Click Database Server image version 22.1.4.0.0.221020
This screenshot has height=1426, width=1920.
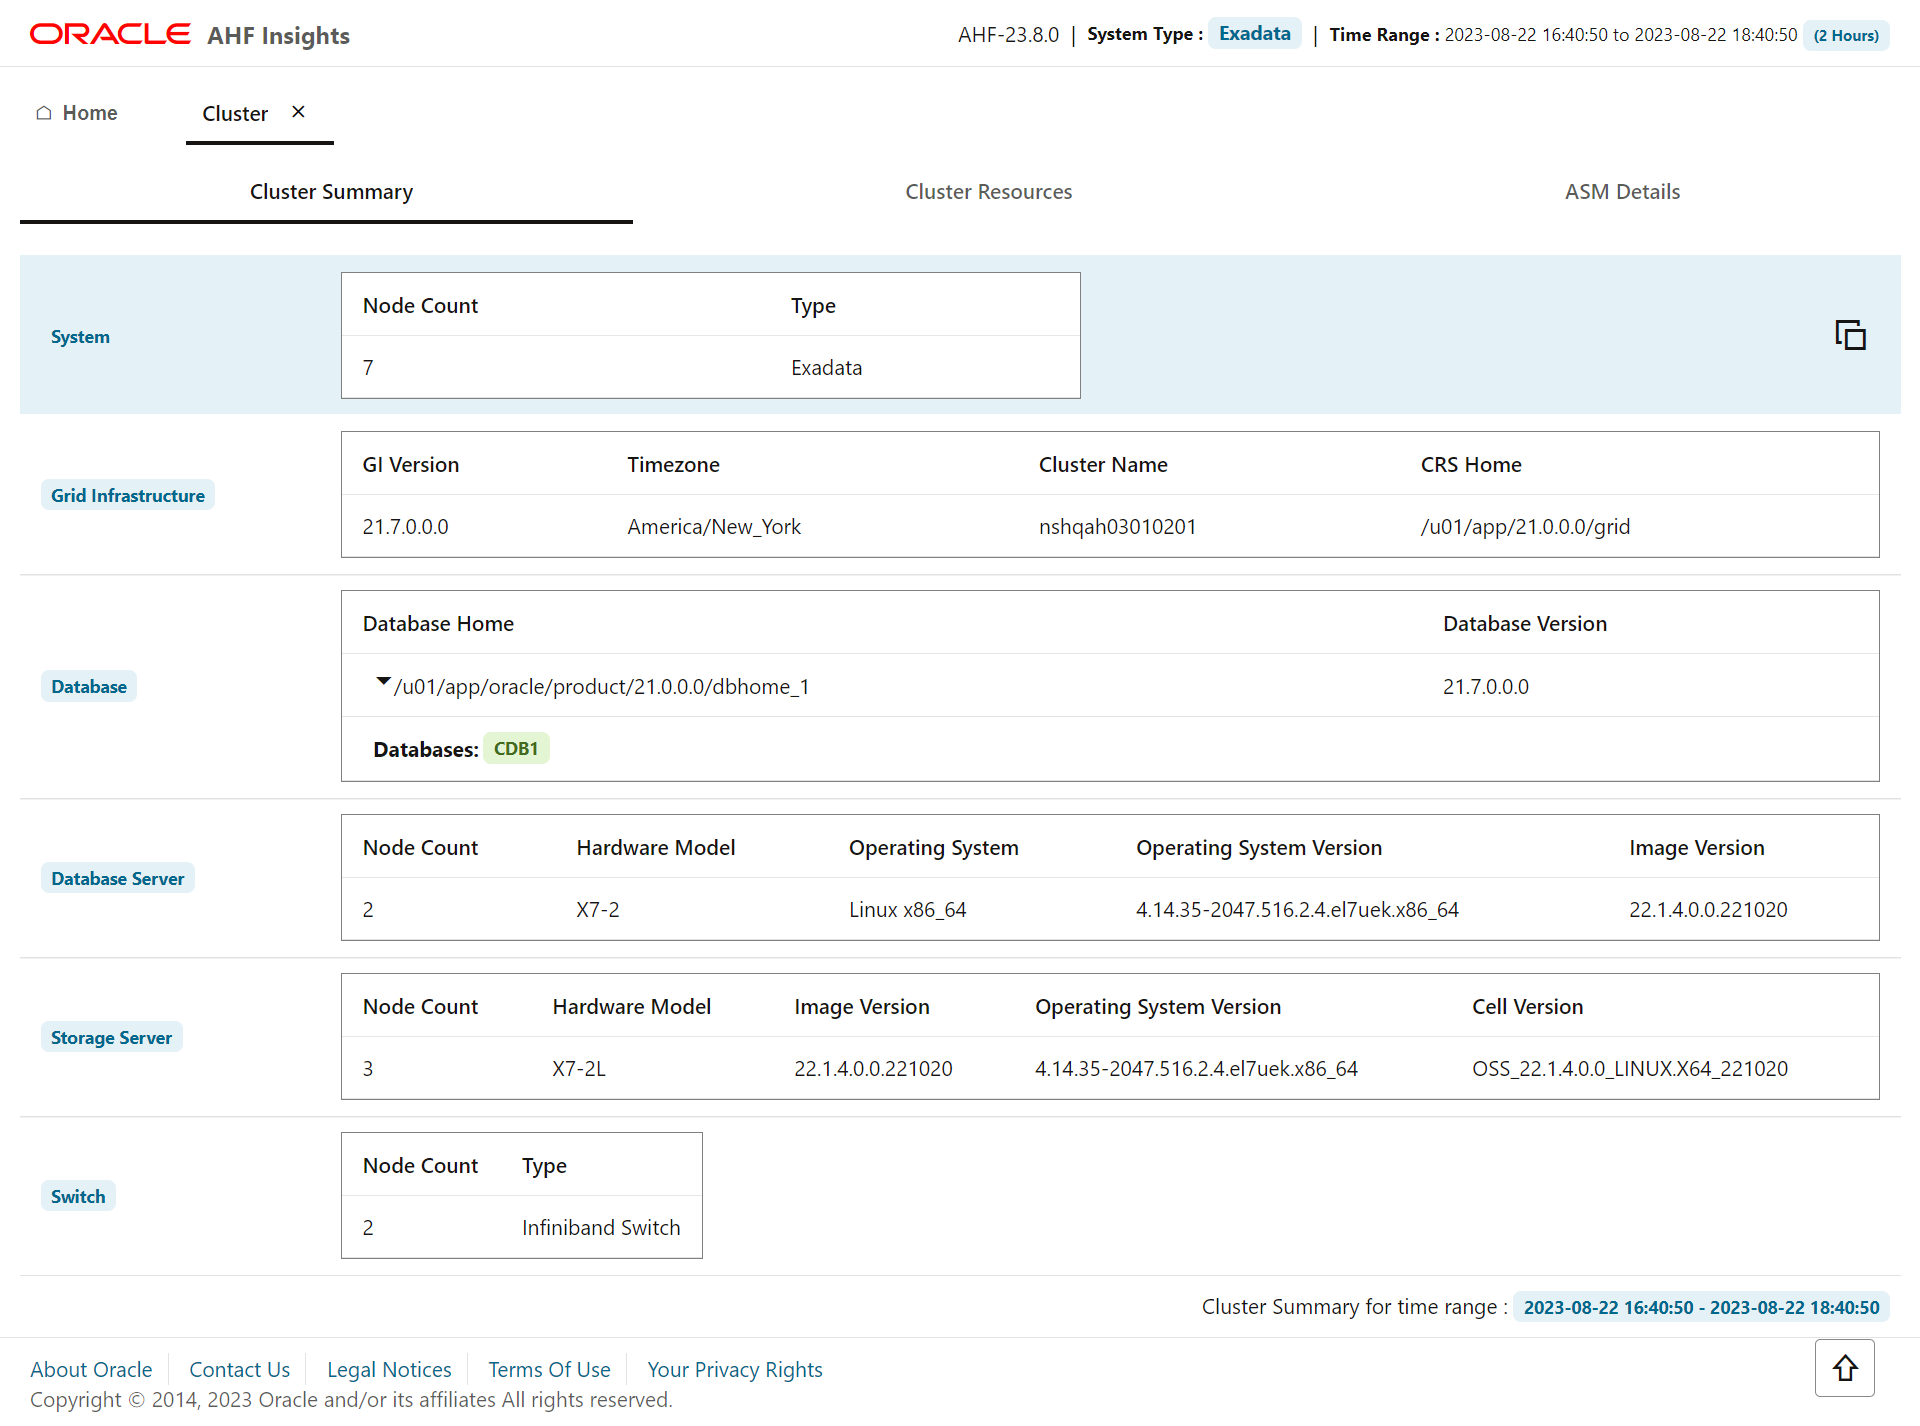(1708, 910)
